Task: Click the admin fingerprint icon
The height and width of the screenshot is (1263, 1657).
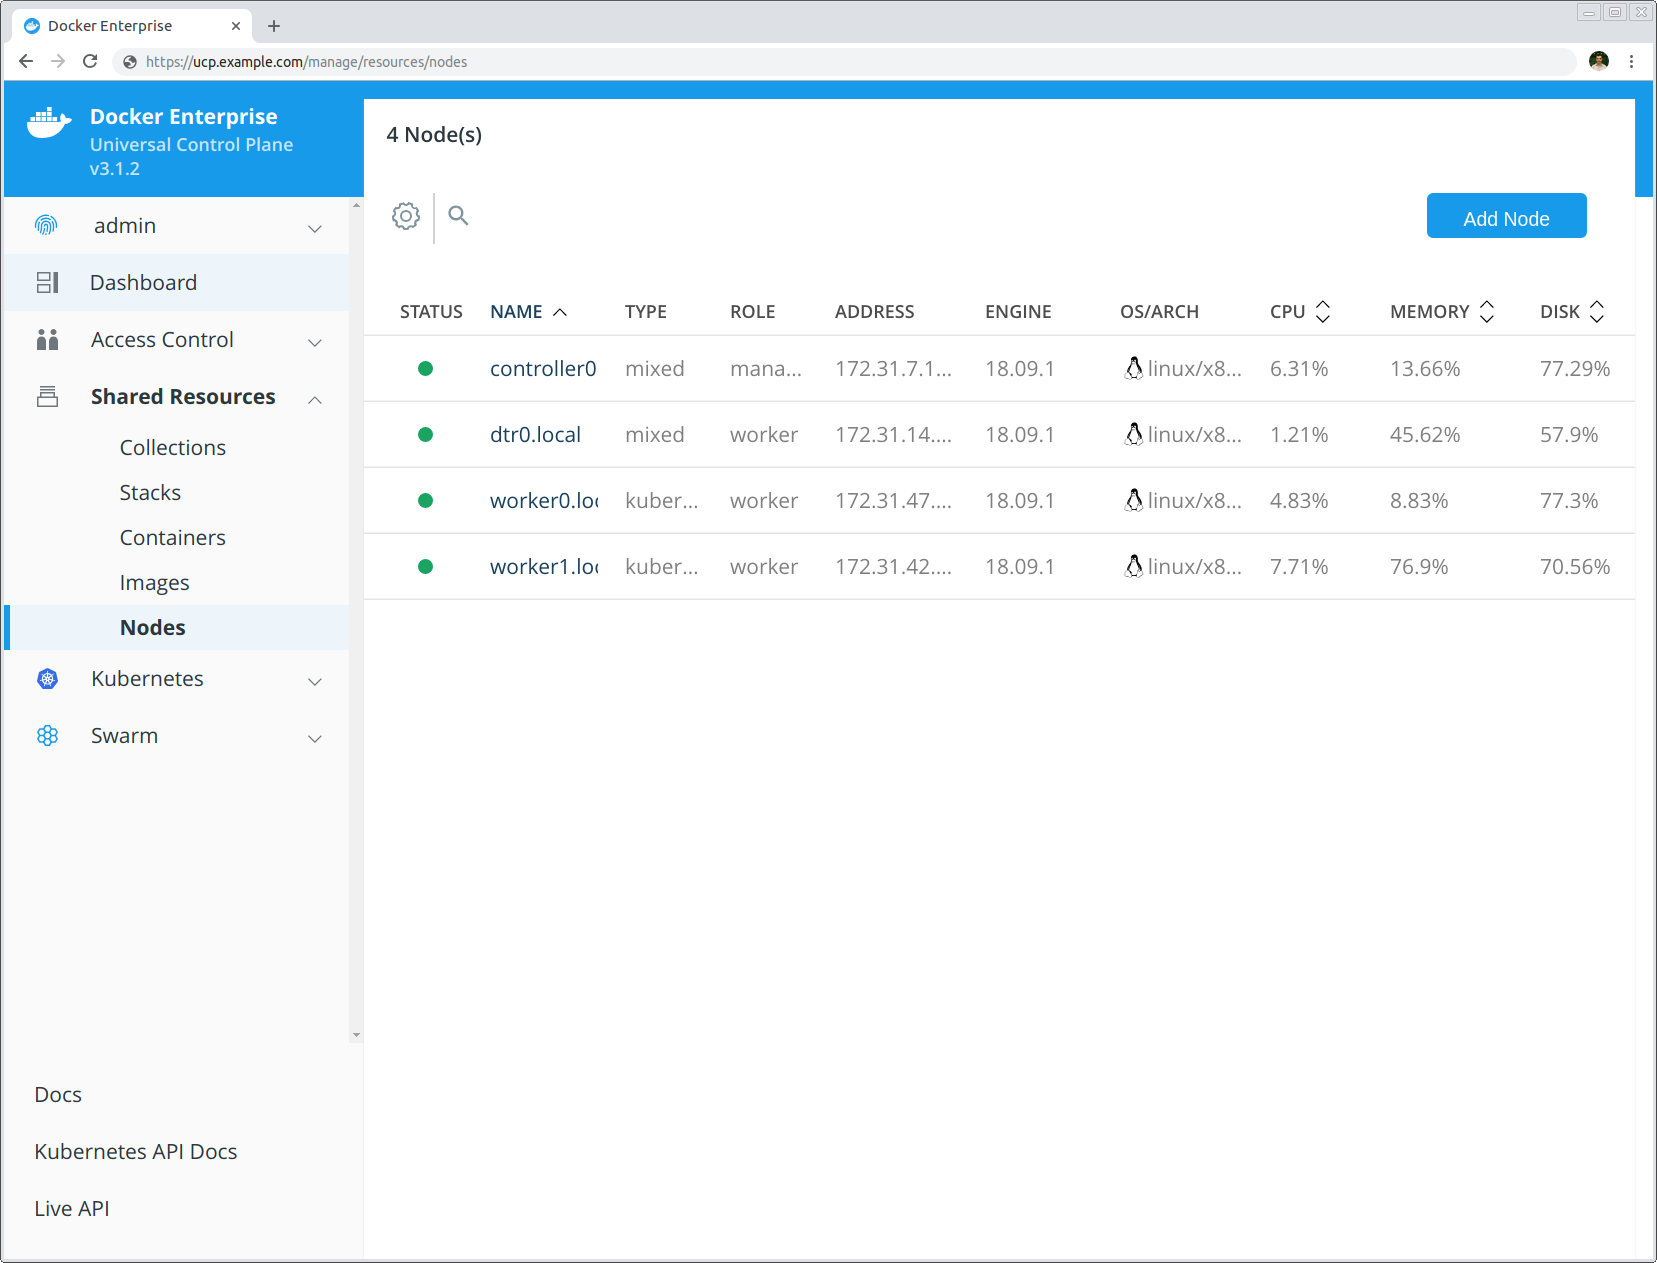Action: (x=47, y=225)
